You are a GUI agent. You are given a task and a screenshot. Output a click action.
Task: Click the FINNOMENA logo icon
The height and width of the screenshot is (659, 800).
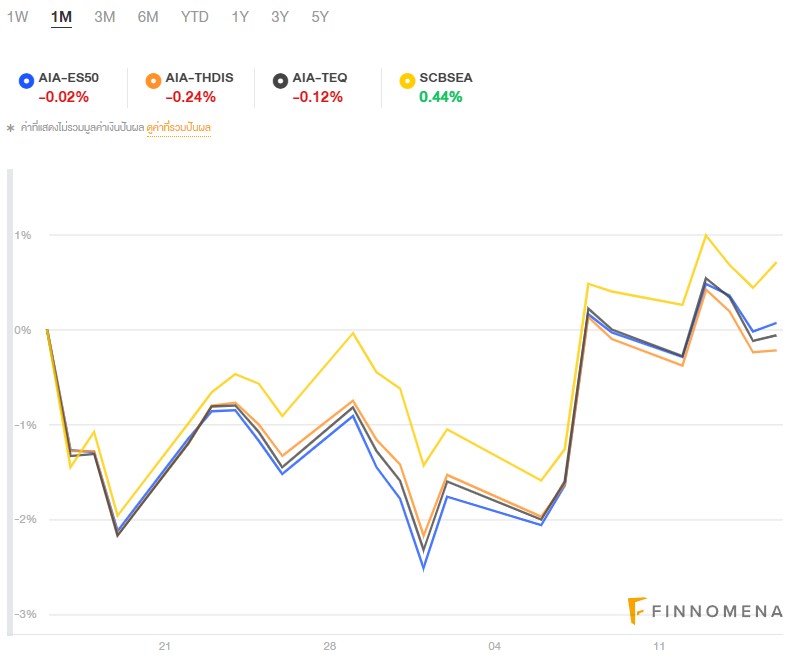(635, 608)
